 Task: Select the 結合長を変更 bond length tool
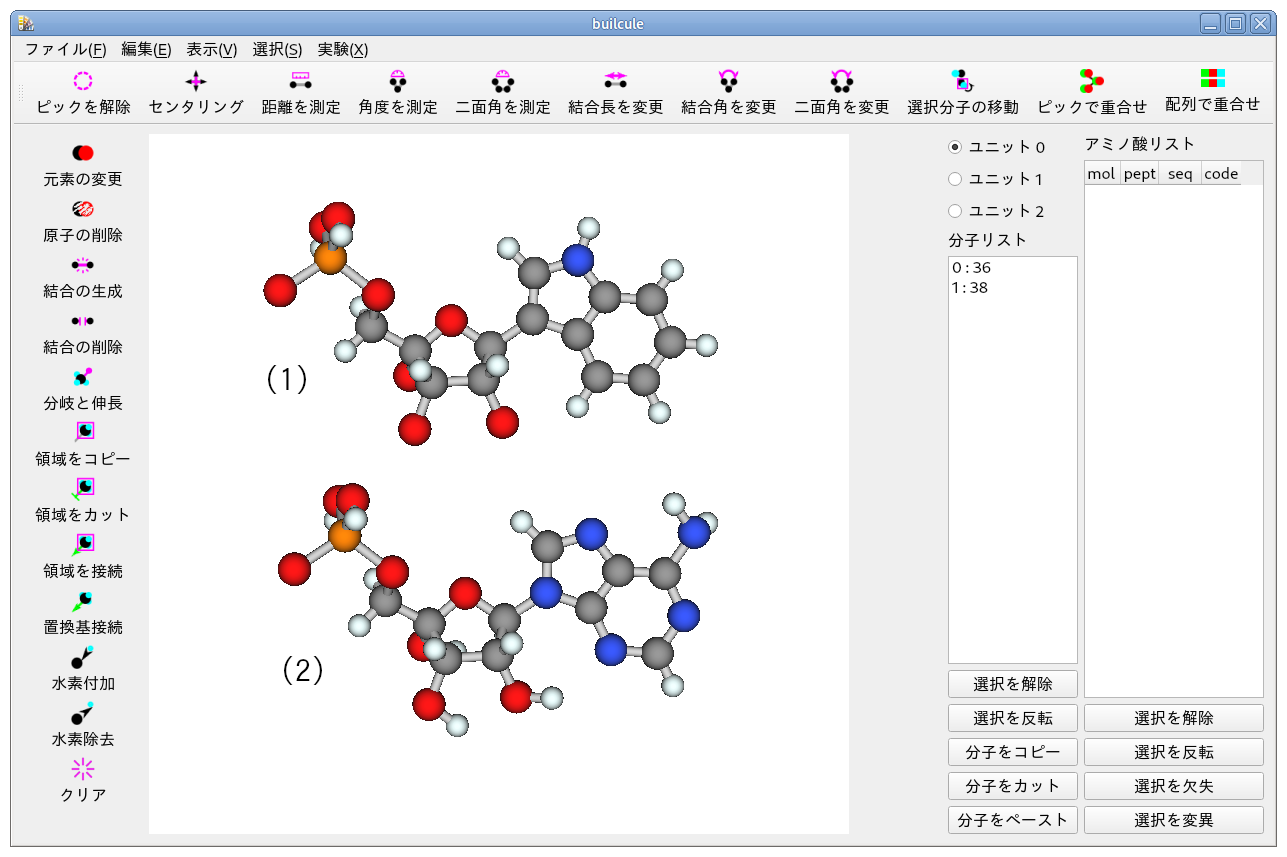pos(615,81)
